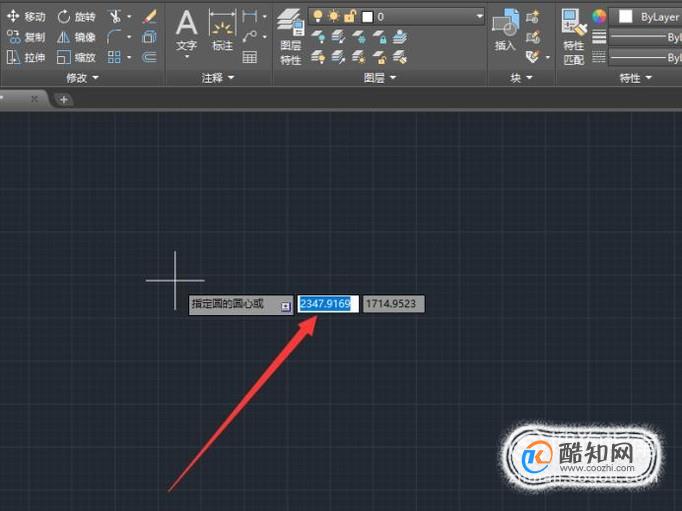The height and width of the screenshot is (511, 682).
Task: Toggle layer 0 sun freeze state
Action: point(334,17)
